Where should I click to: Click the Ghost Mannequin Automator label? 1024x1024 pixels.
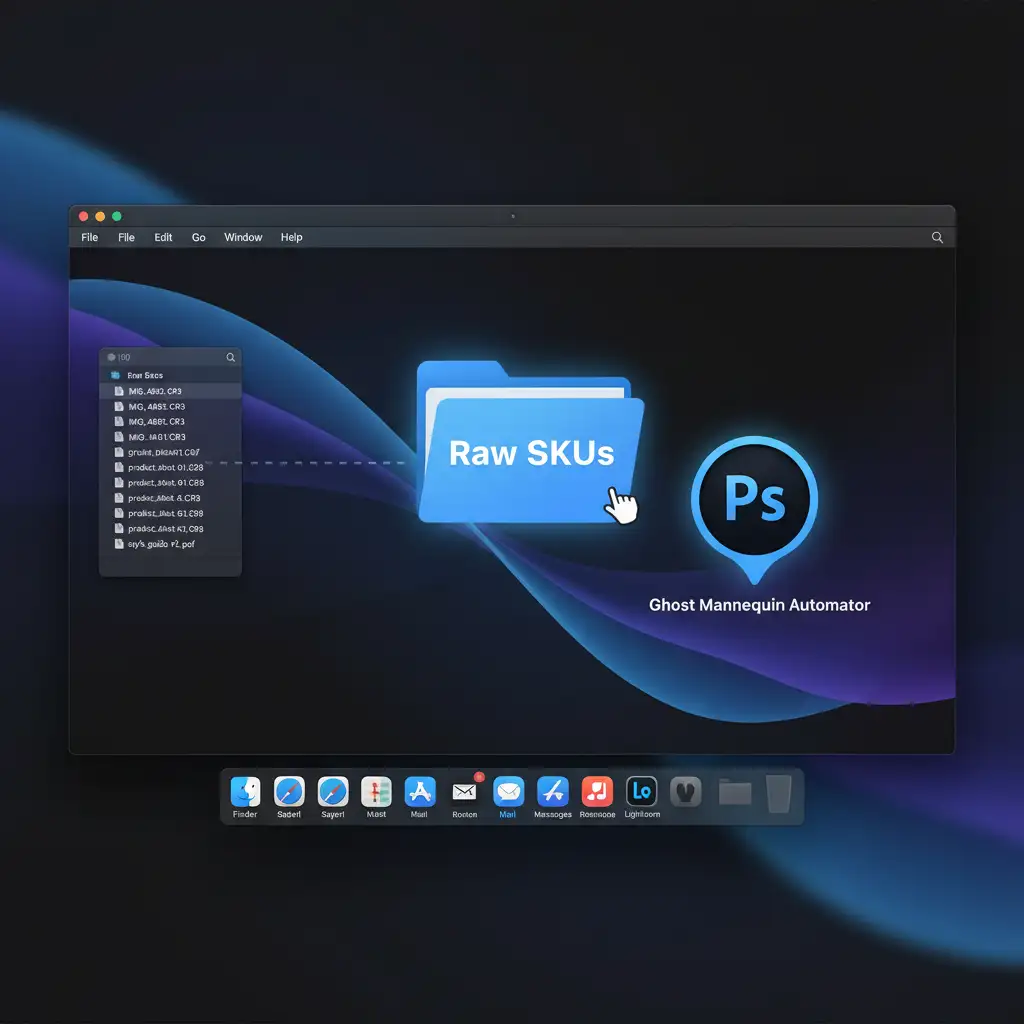pyautogui.click(x=759, y=605)
